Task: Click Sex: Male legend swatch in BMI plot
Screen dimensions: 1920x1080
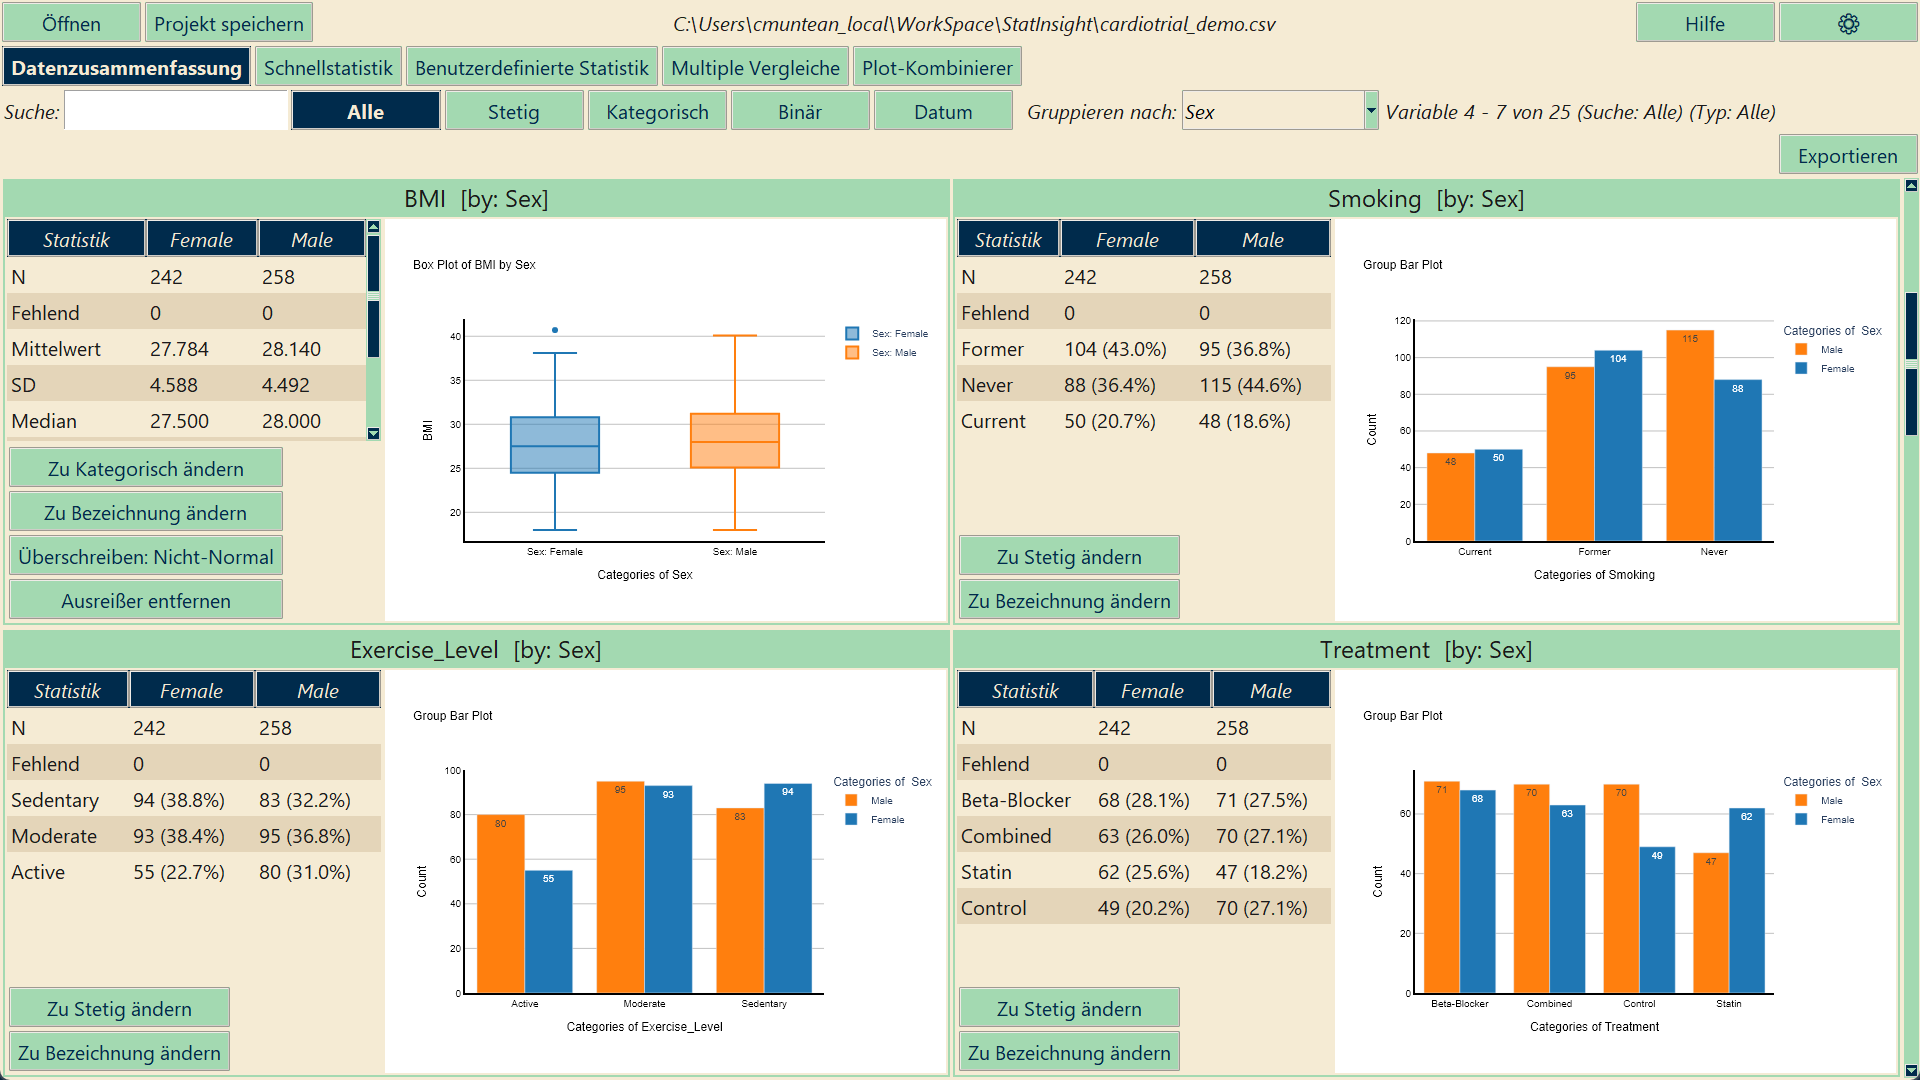Action: 852,352
